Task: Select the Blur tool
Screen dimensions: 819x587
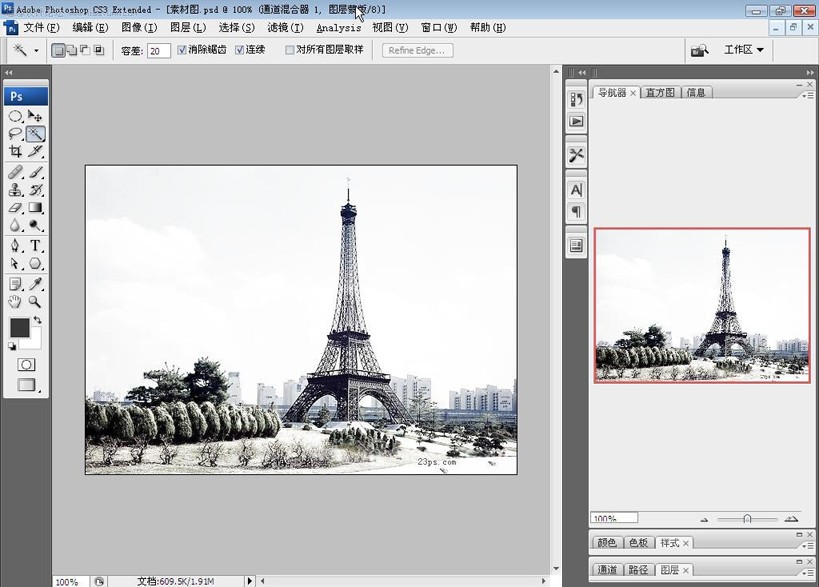Action: pos(15,225)
